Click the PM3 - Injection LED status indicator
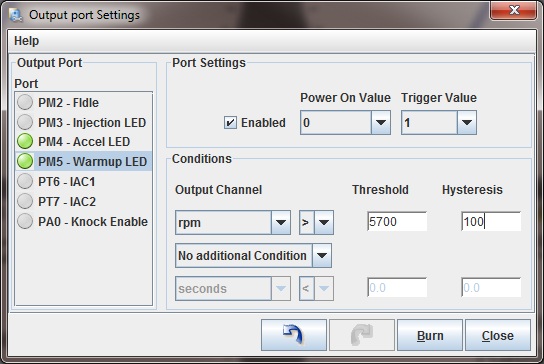Screen dimensions: 544x364 coord(25,122)
